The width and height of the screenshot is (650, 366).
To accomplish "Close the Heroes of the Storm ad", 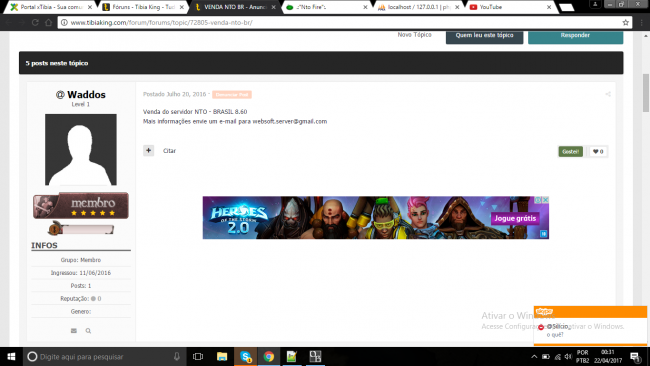I will [x=546, y=200].
